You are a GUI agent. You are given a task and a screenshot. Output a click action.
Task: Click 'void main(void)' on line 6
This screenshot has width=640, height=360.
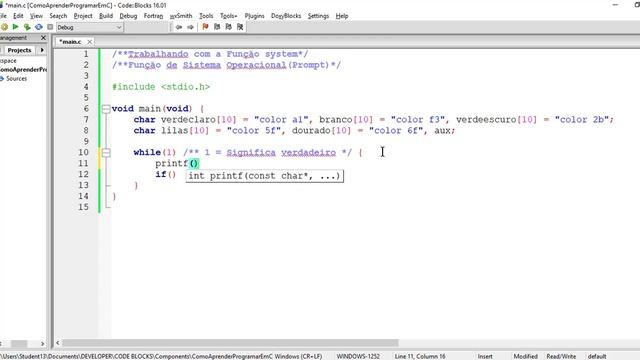coord(152,109)
